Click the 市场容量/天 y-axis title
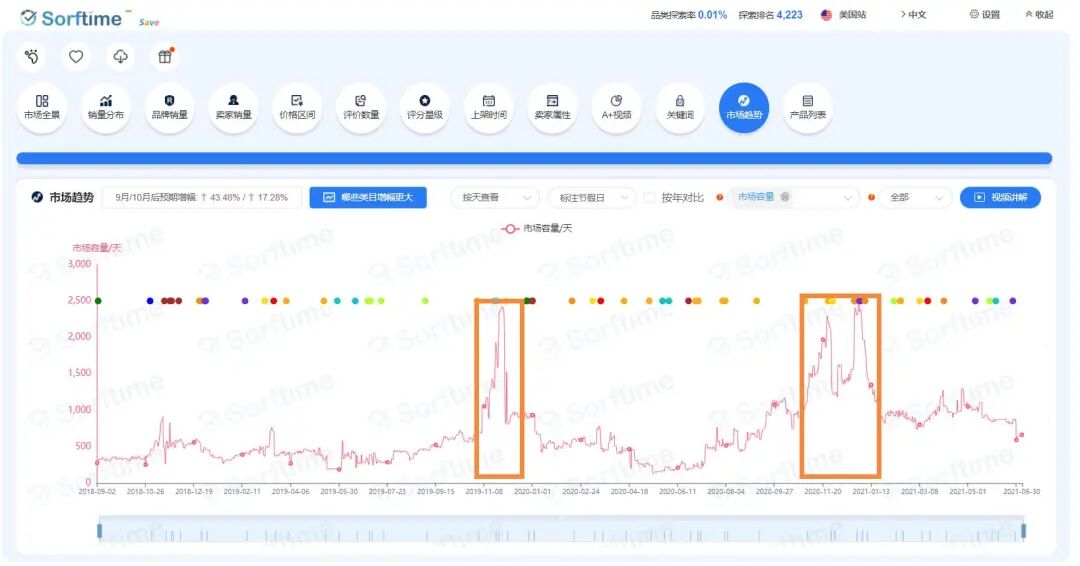1080x566 pixels. tap(97, 248)
